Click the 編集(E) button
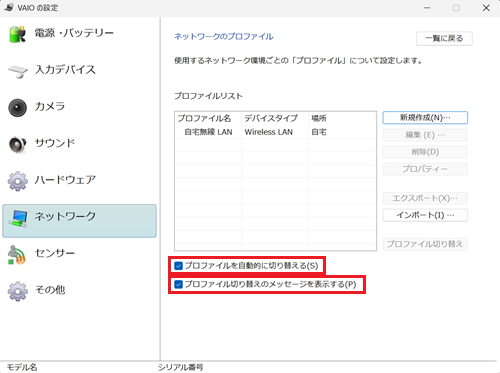The width and height of the screenshot is (500, 373). pos(425,135)
